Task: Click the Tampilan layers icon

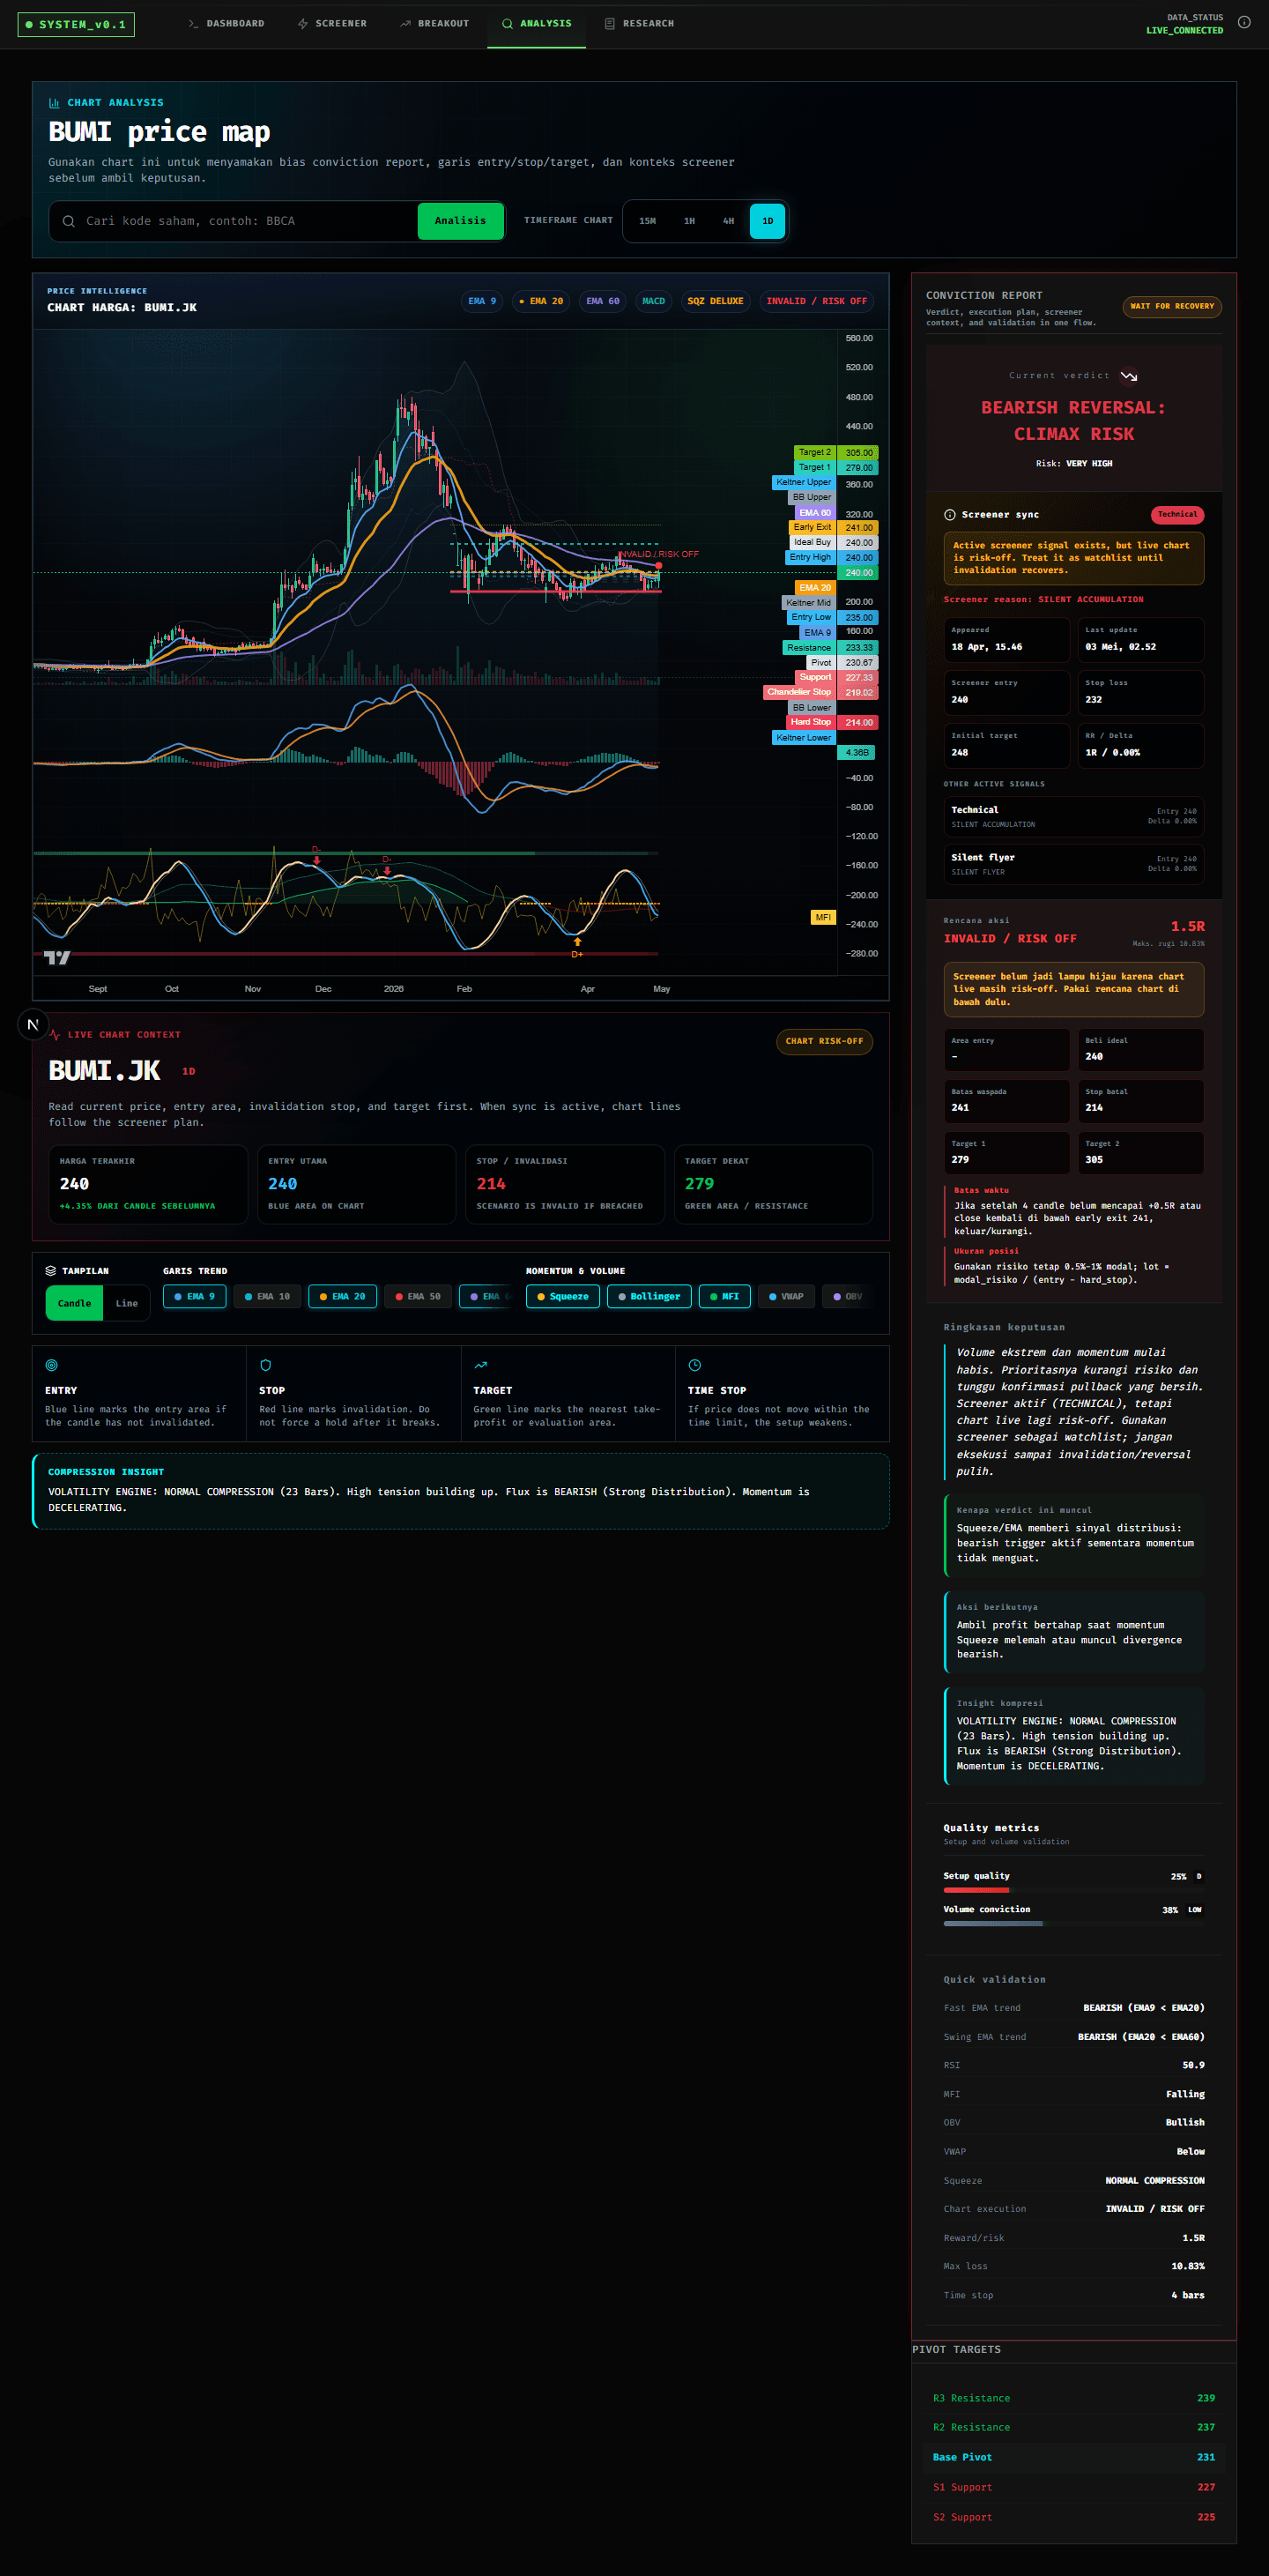Action: click(51, 1271)
